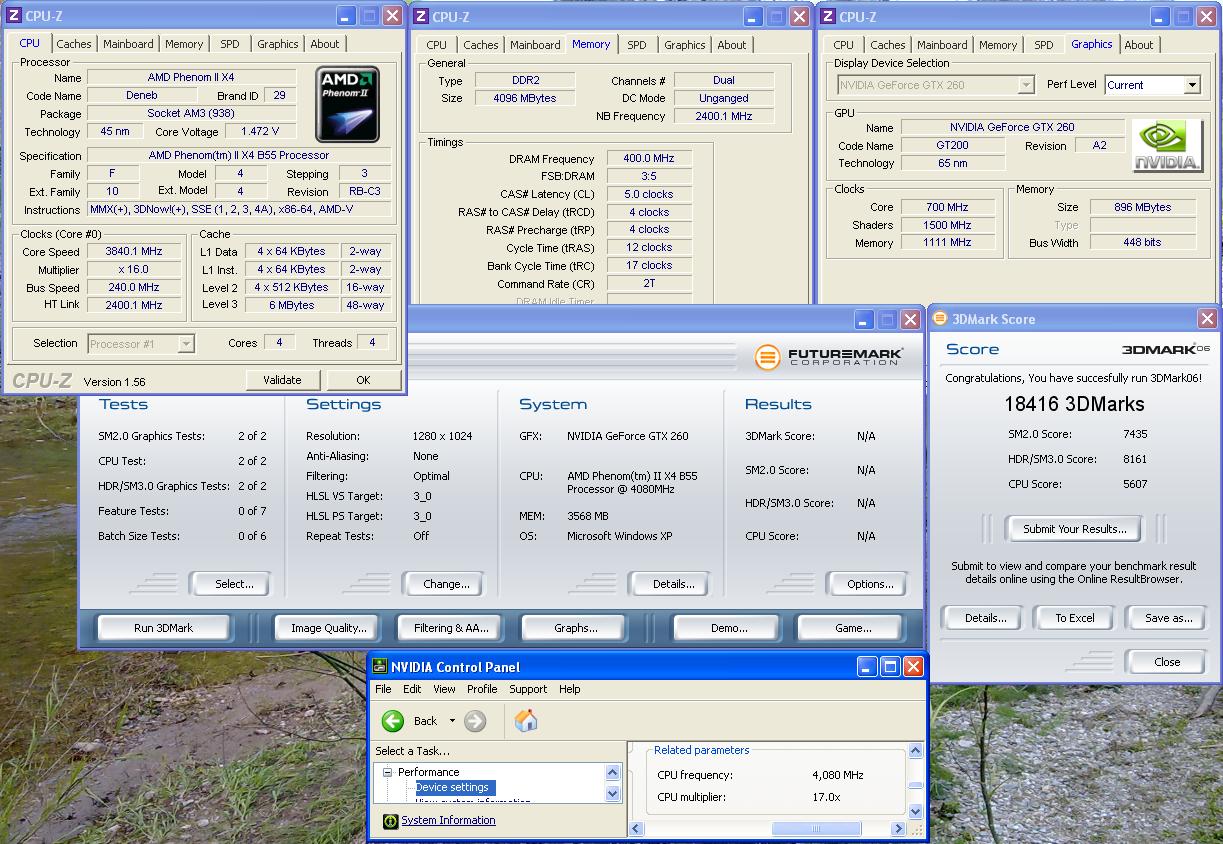
Task: Open the Help menu in NVIDIA Control Panel
Action: point(569,689)
